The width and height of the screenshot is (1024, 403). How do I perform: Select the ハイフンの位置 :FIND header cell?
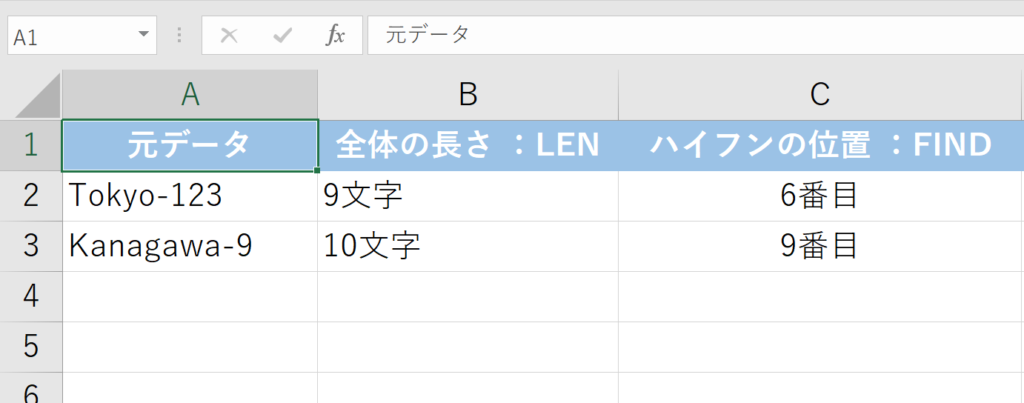[x=820, y=145]
